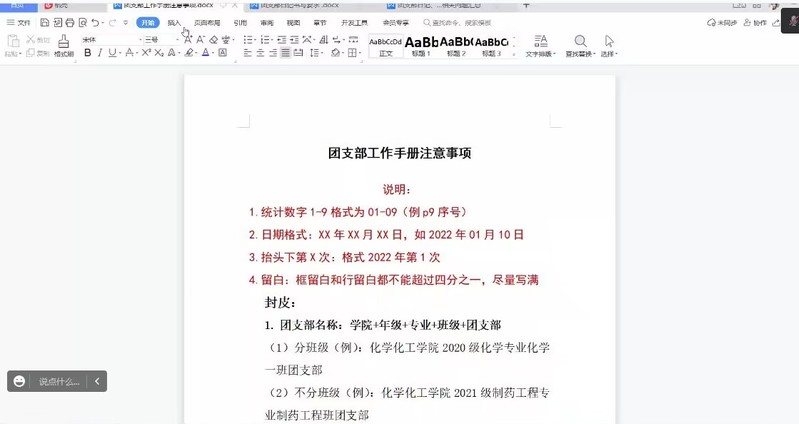This screenshot has height=424, width=799.
Task: Click the Select (选择) cursor tool
Action: pos(609,43)
